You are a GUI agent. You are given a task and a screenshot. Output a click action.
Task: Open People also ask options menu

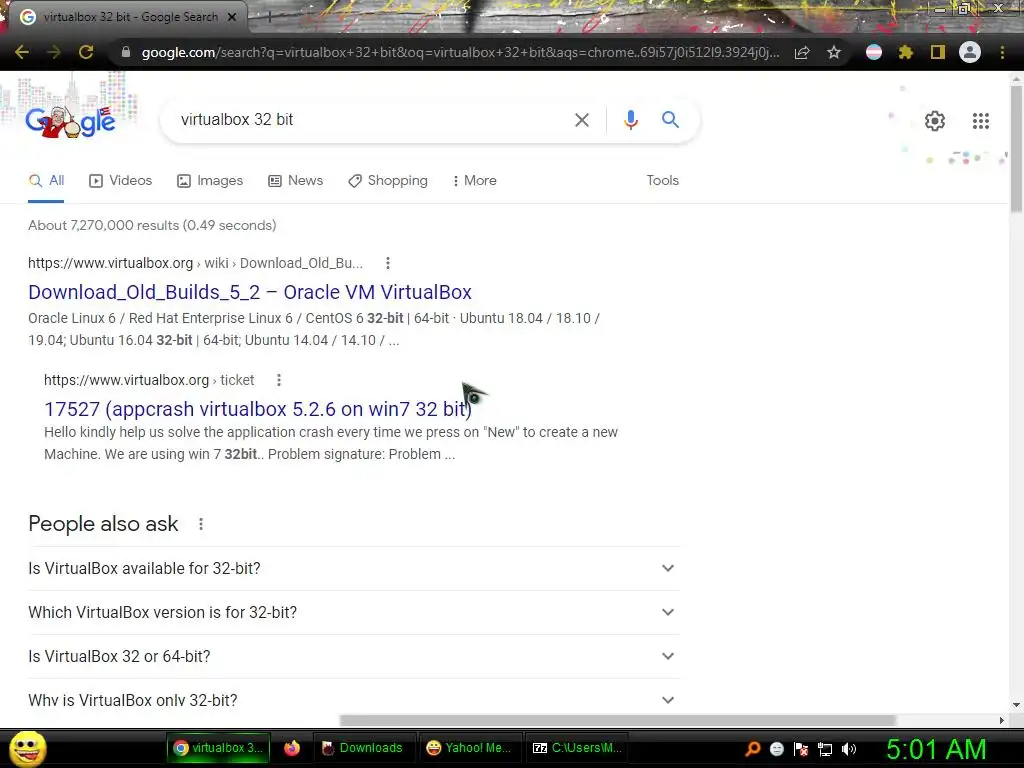tap(201, 524)
